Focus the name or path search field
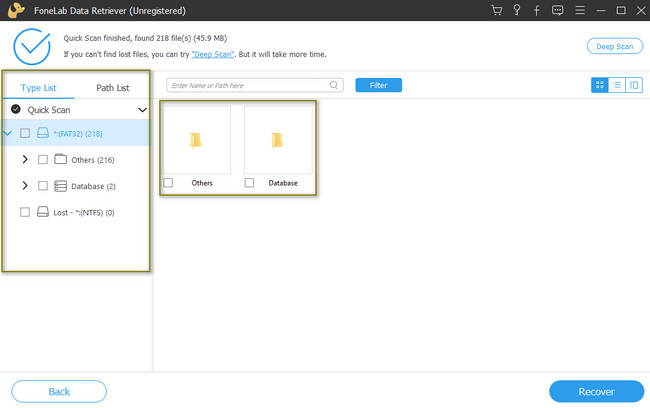Screen dimensions: 650x408 click(x=255, y=85)
